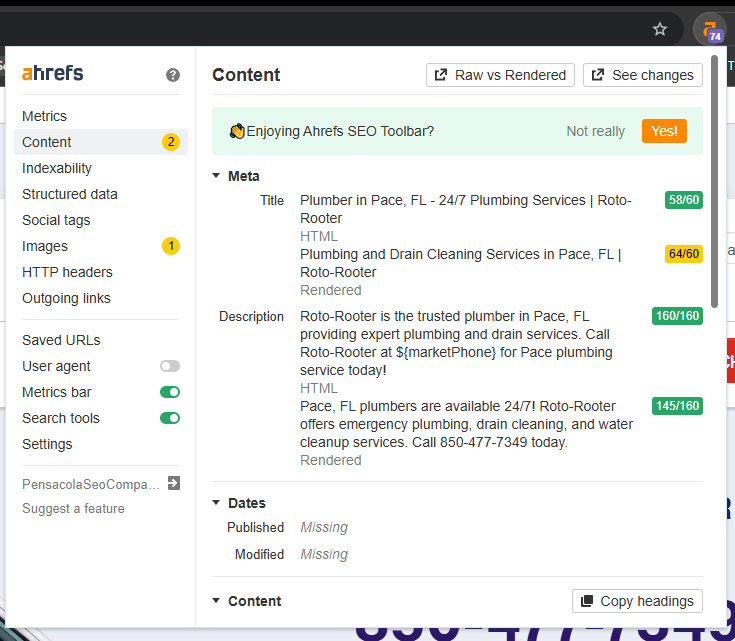Click Suggest a feature link
This screenshot has width=735, height=641.
coord(73,509)
